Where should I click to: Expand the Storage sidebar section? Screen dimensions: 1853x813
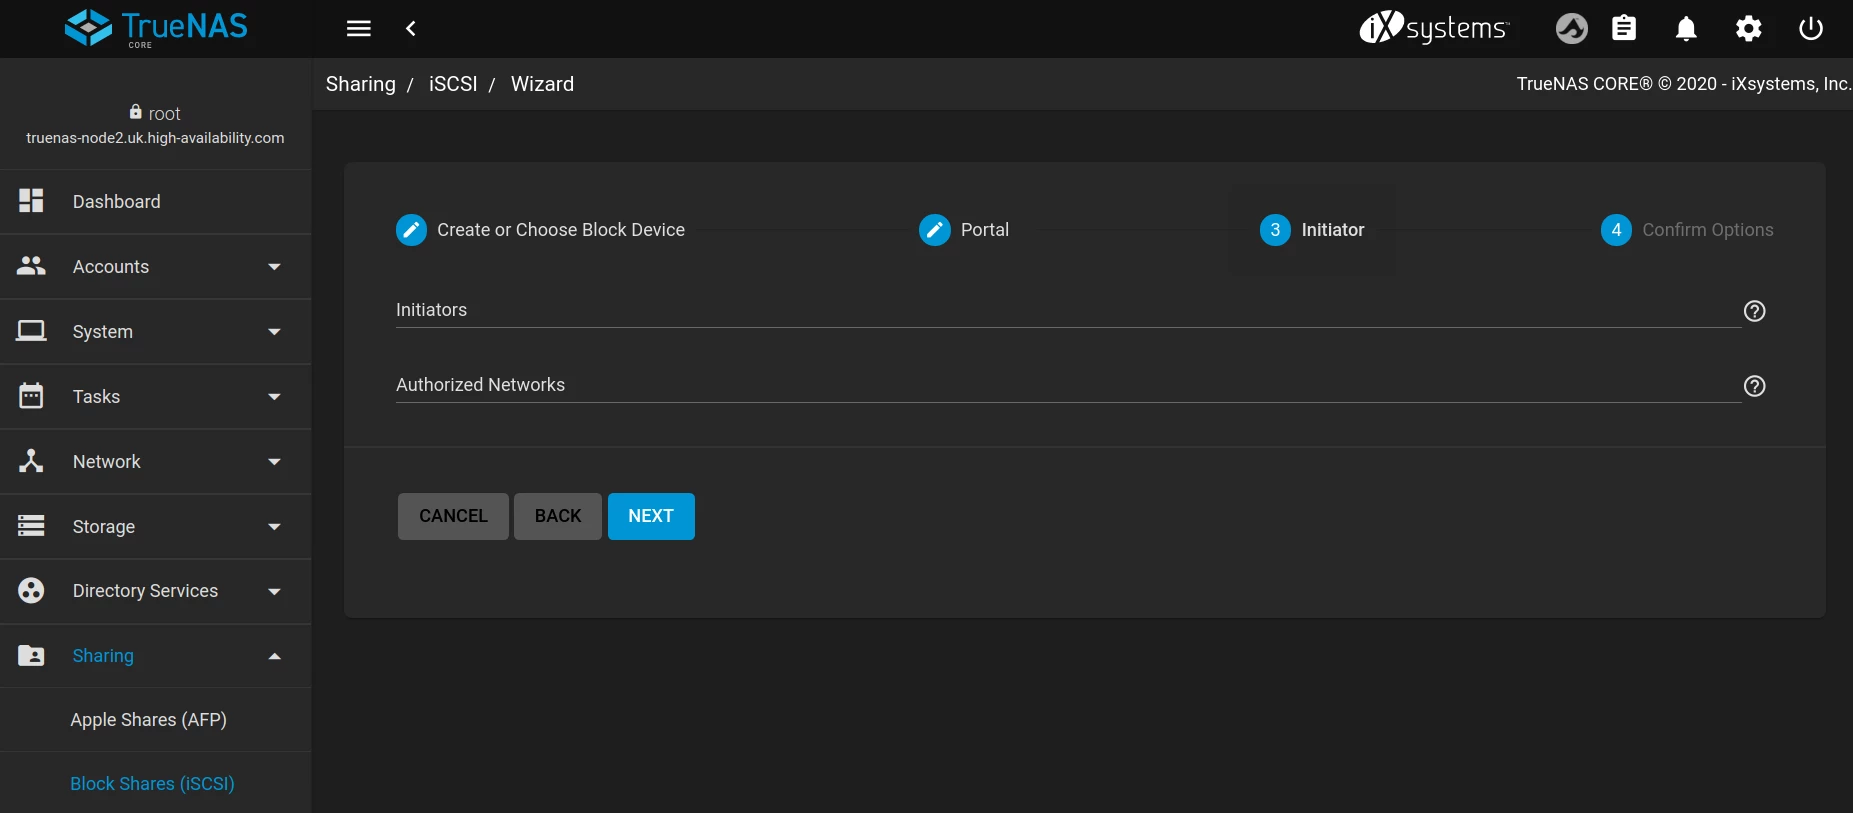155,527
